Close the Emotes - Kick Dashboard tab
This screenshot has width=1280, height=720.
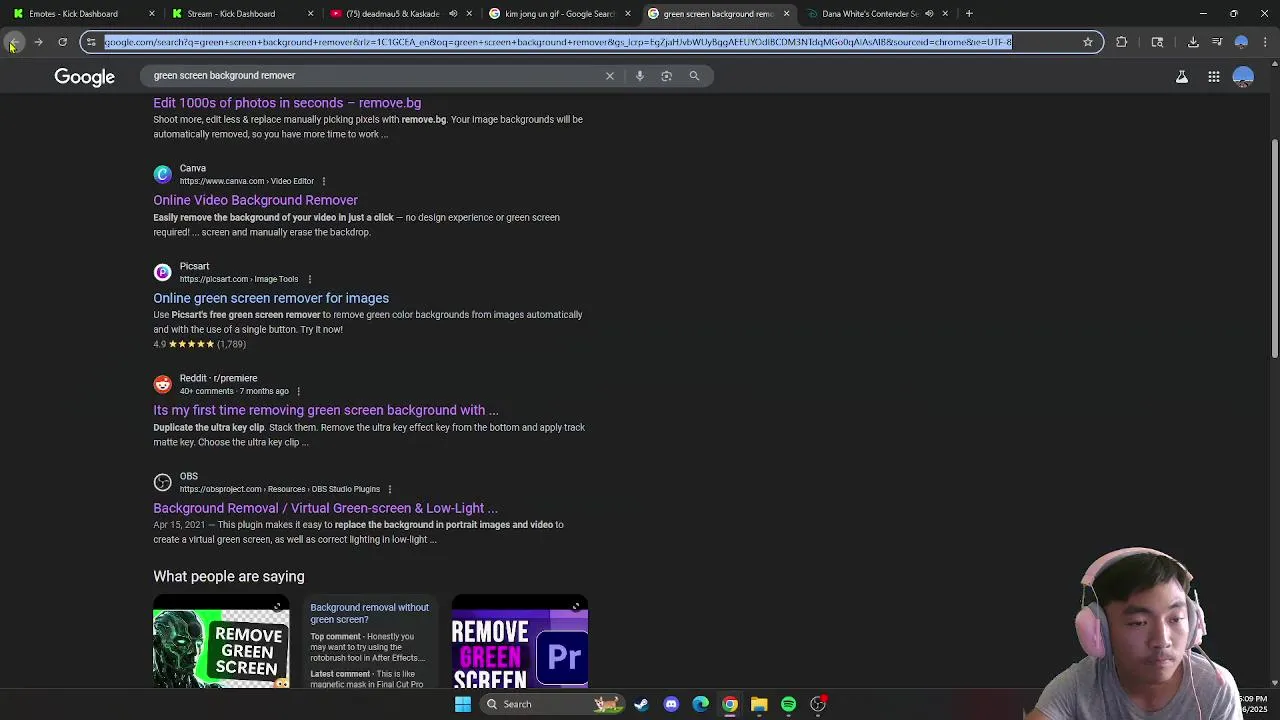(152, 14)
